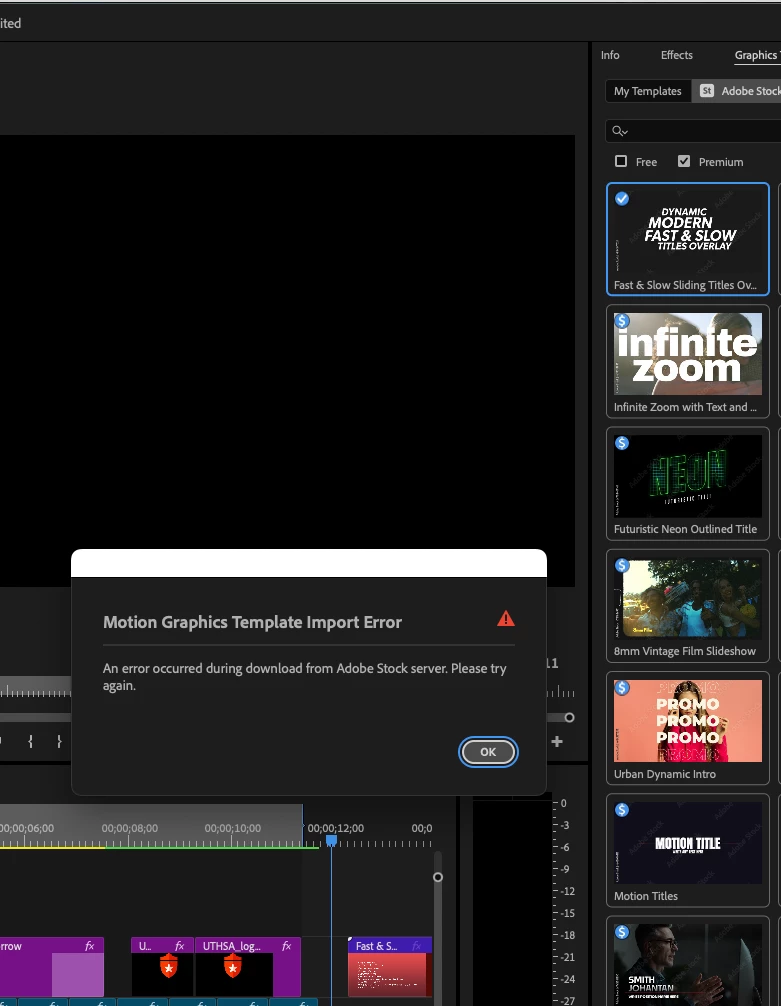Open the monitor Button Editor plus icon
The height and width of the screenshot is (1006, 781).
[x=557, y=742]
